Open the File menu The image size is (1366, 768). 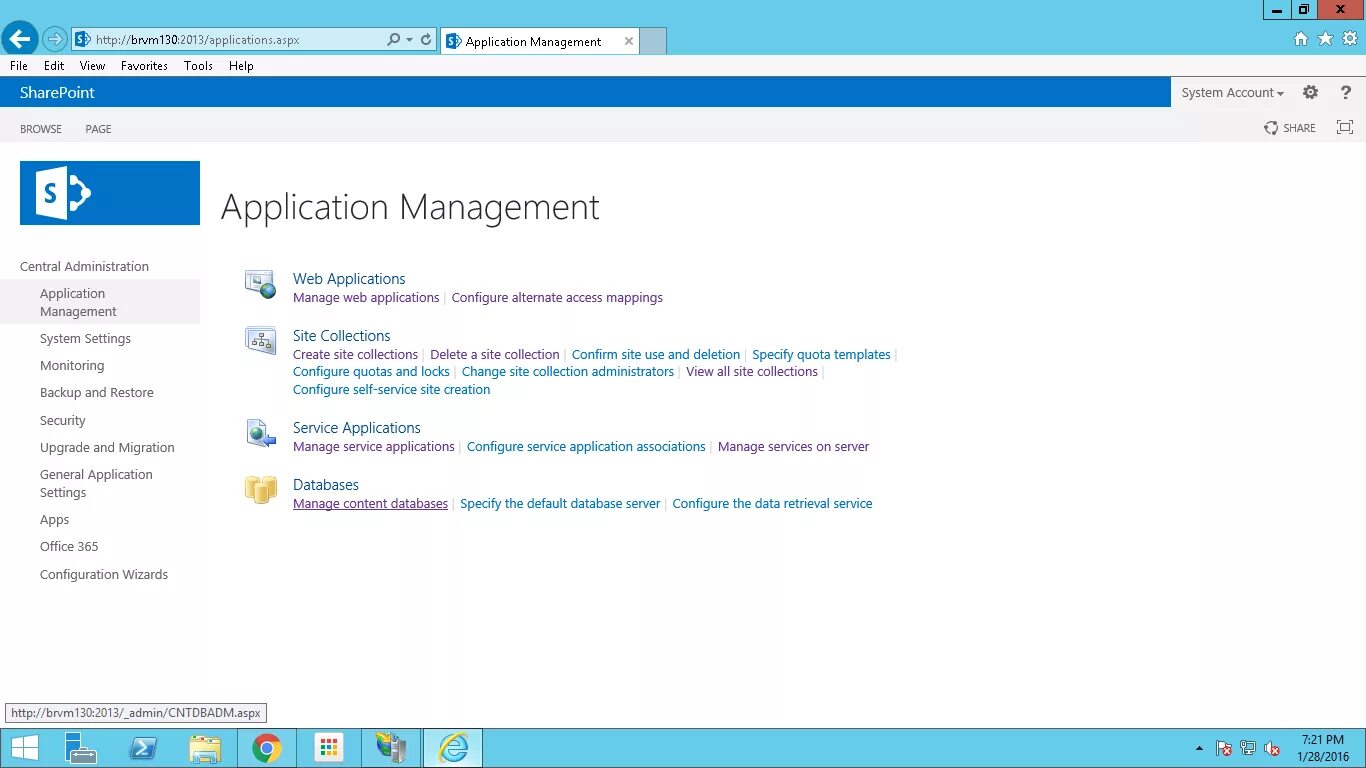(19, 65)
